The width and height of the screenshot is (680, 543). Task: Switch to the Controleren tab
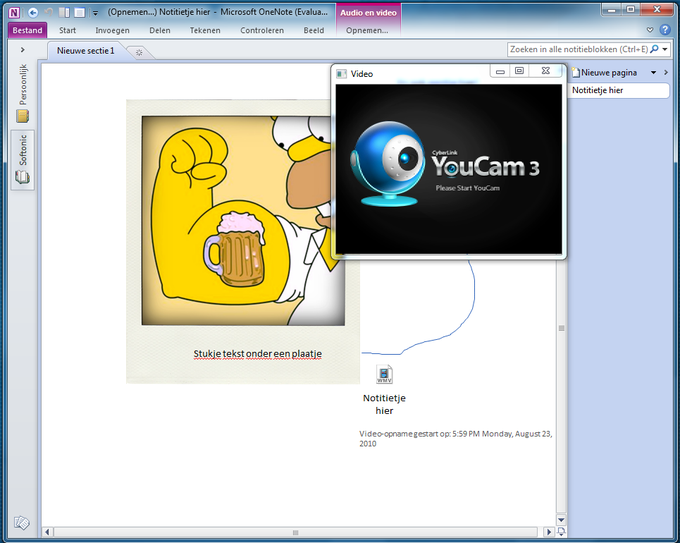[262, 30]
